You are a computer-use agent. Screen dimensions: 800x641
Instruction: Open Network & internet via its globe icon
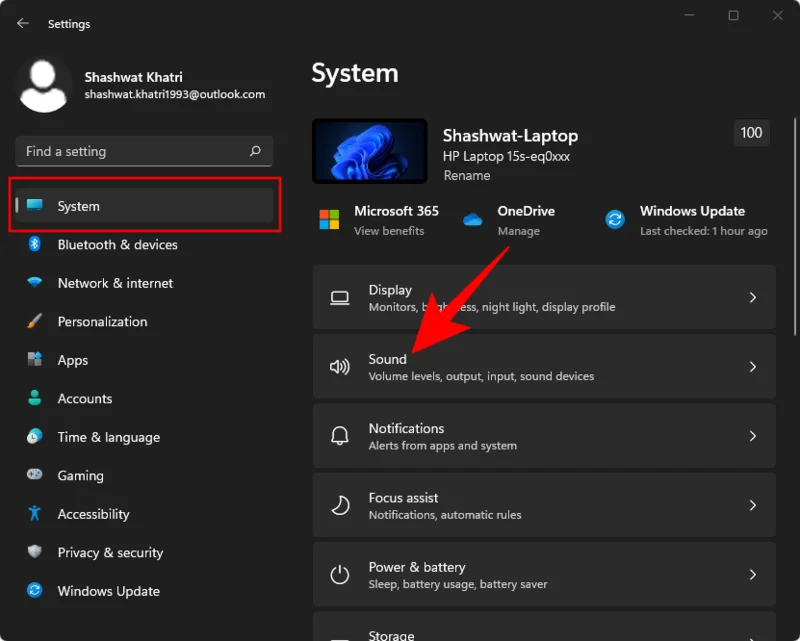(34, 283)
